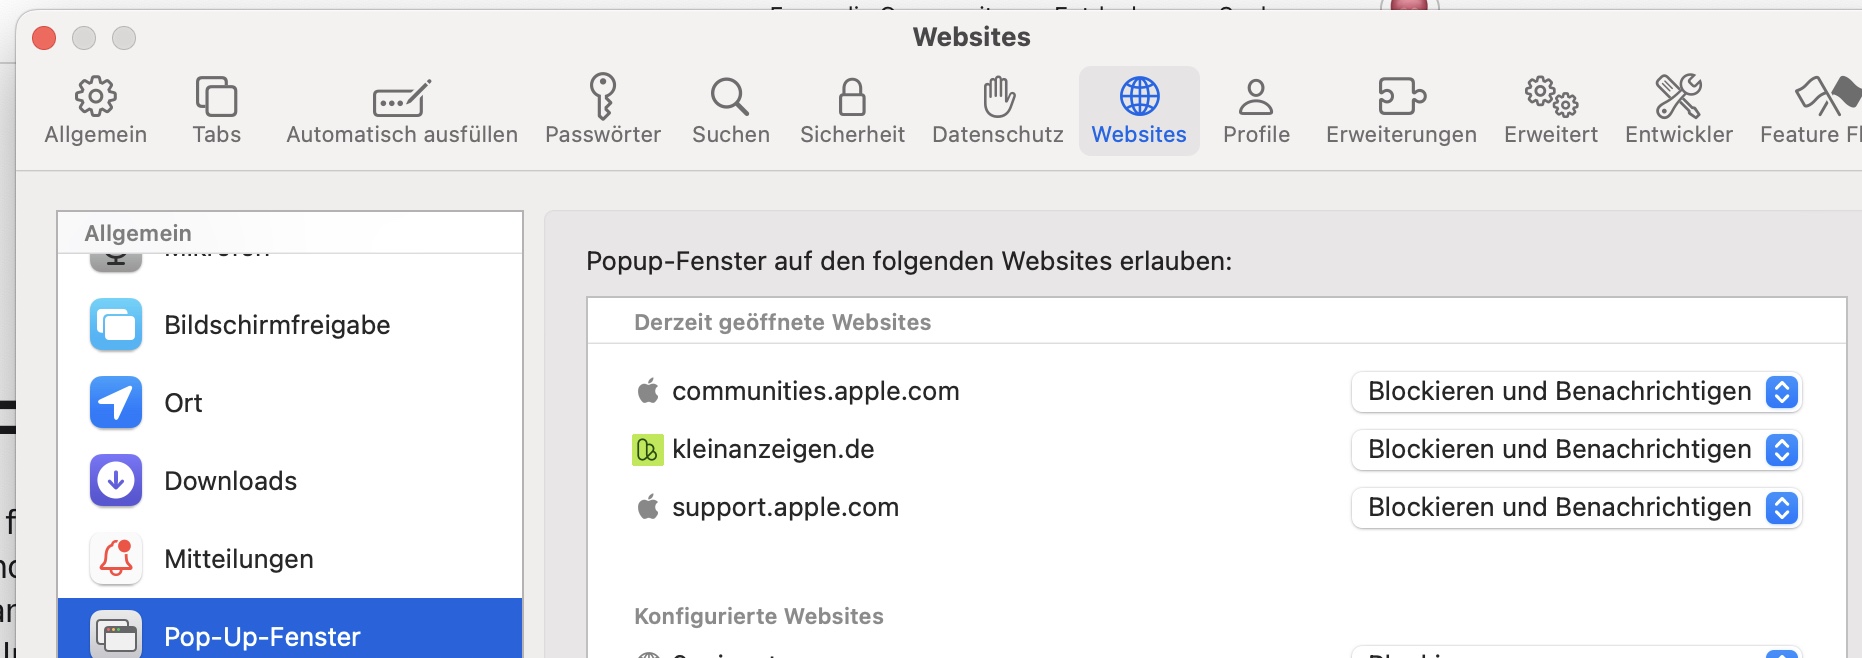The image size is (1862, 658).
Task: Click the Websites globe tab
Action: (x=1139, y=110)
